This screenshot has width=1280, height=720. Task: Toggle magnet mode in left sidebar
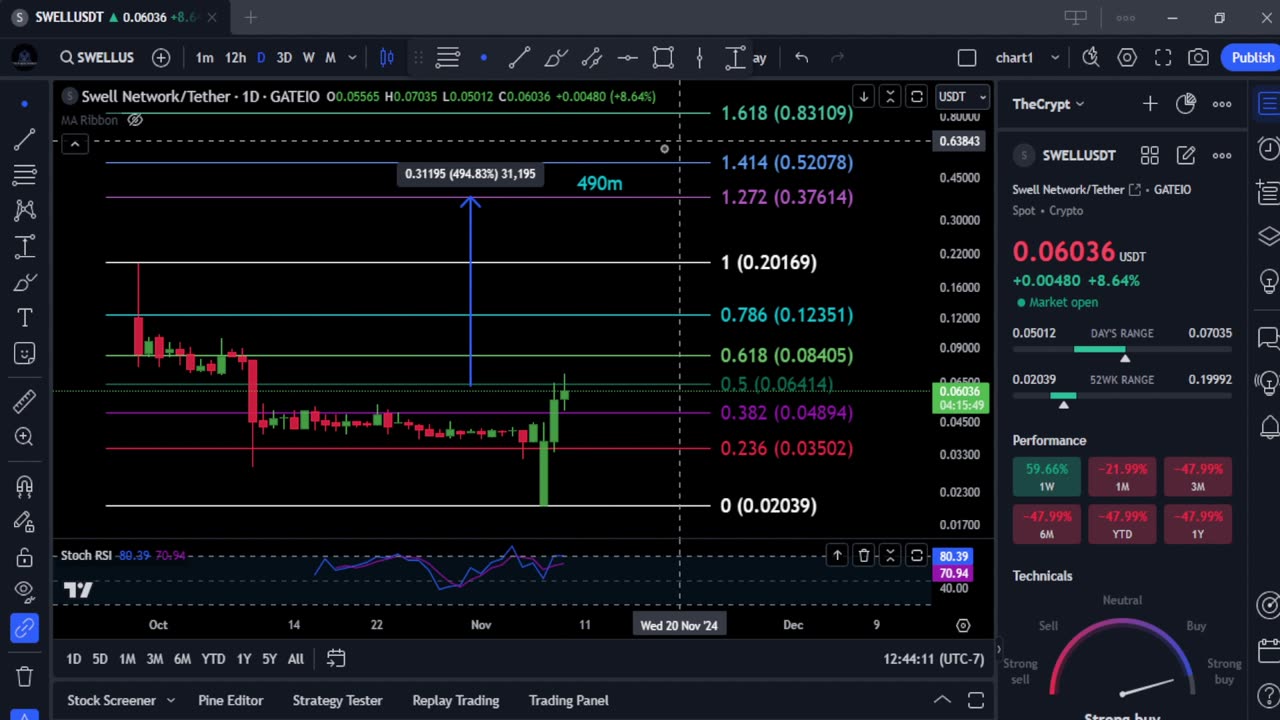pyautogui.click(x=25, y=487)
